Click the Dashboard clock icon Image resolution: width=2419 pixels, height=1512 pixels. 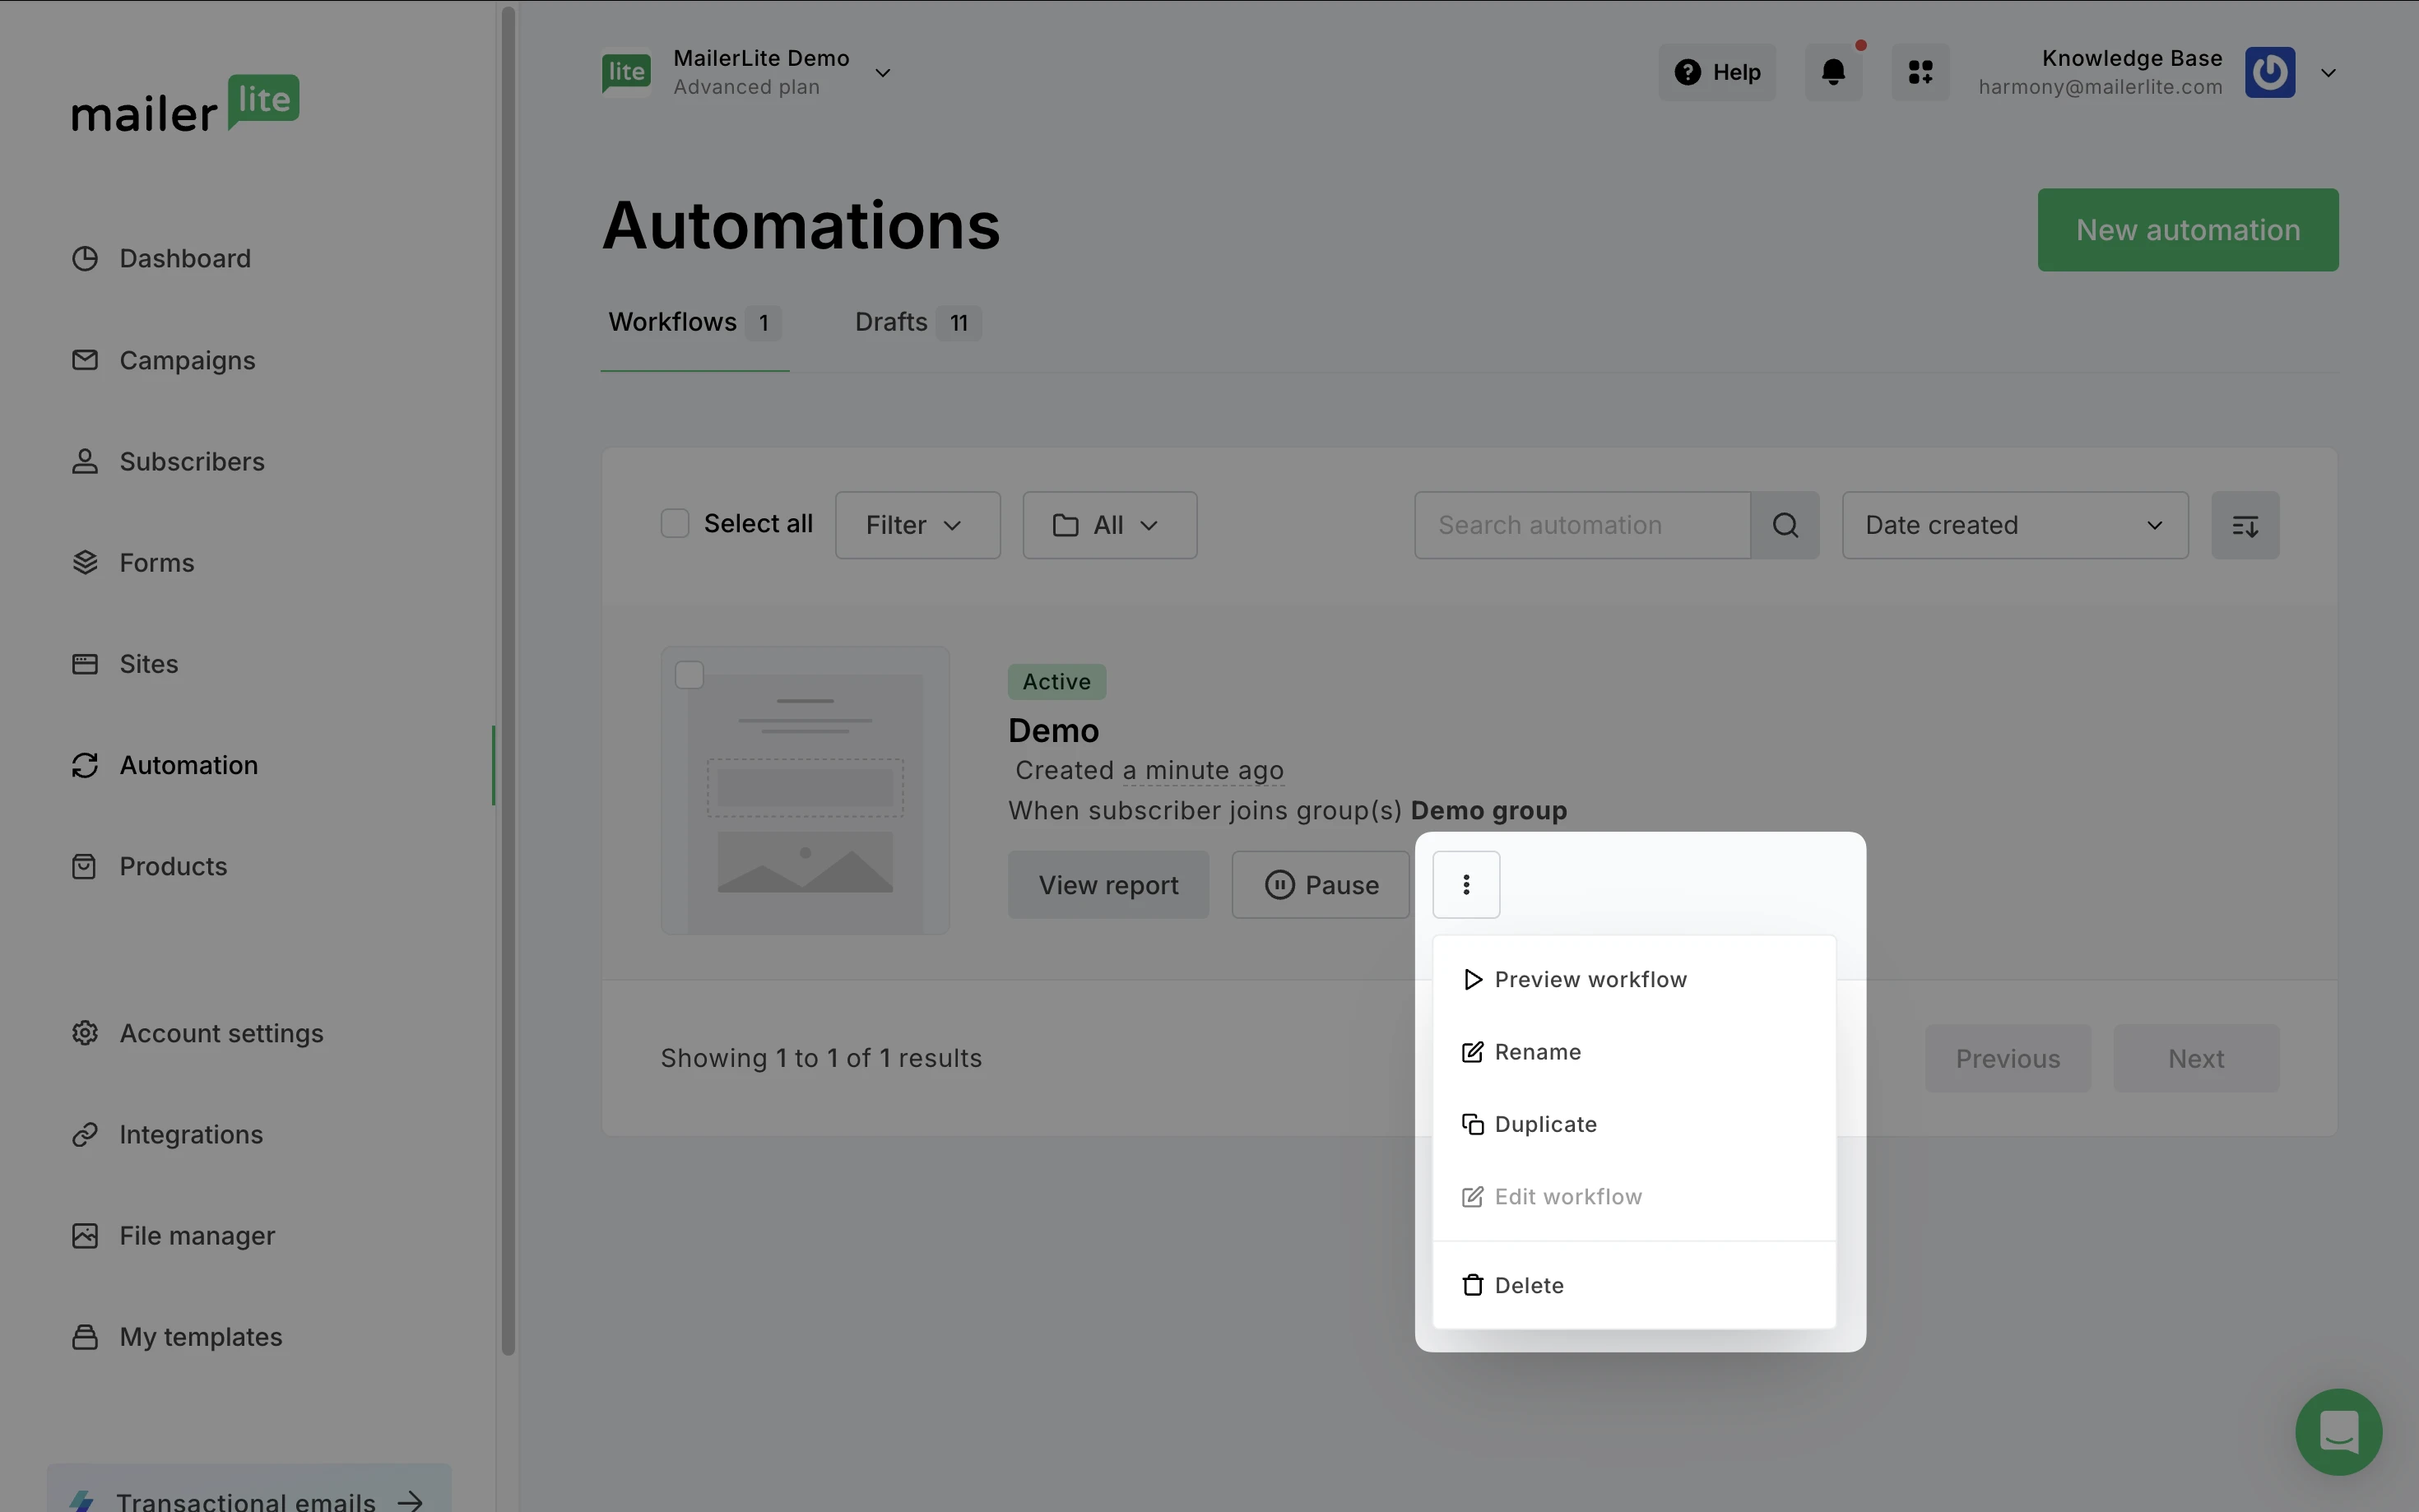pyautogui.click(x=85, y=258)
